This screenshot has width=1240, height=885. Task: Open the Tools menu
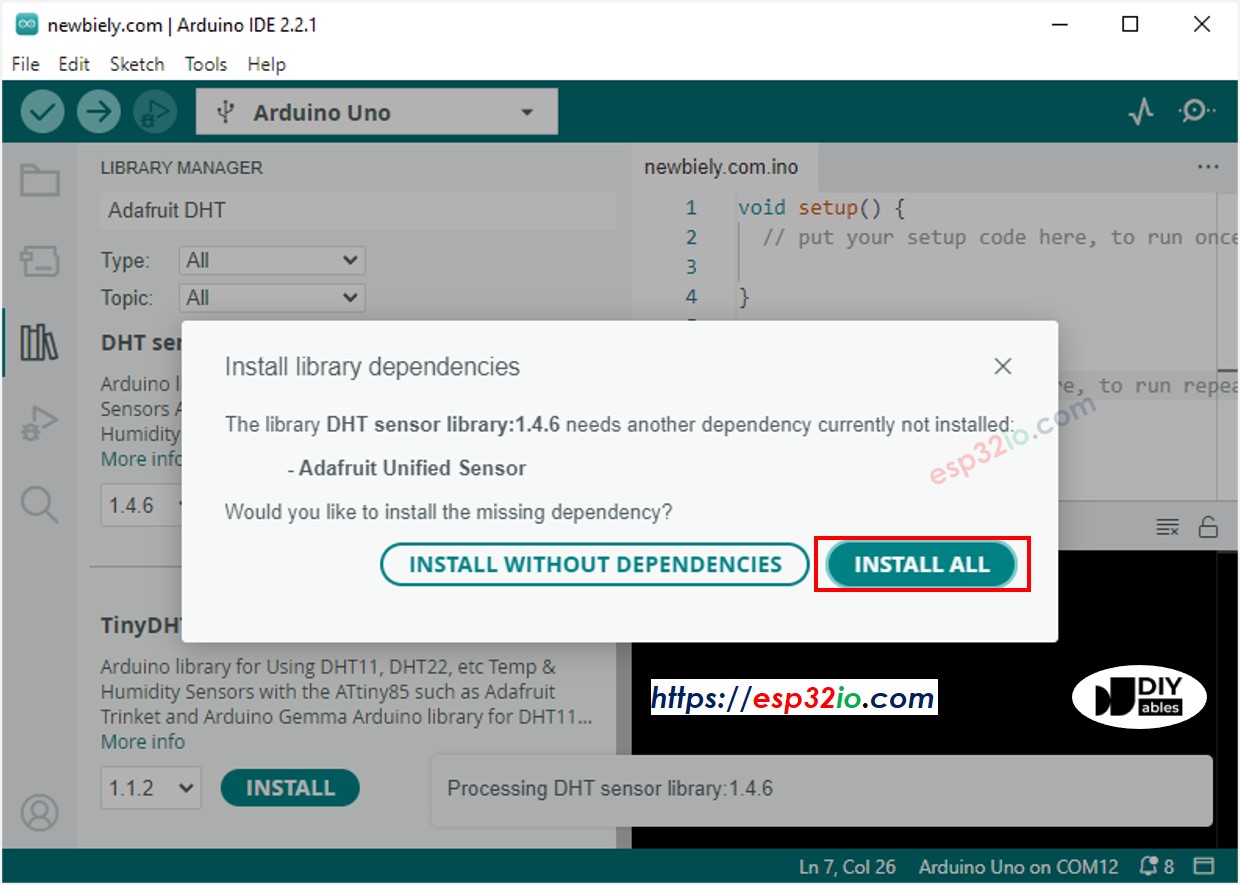205,64
